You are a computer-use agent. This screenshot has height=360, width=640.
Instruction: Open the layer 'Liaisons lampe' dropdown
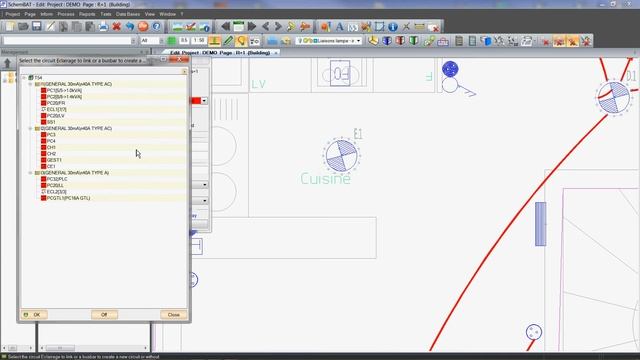[358, 41]
